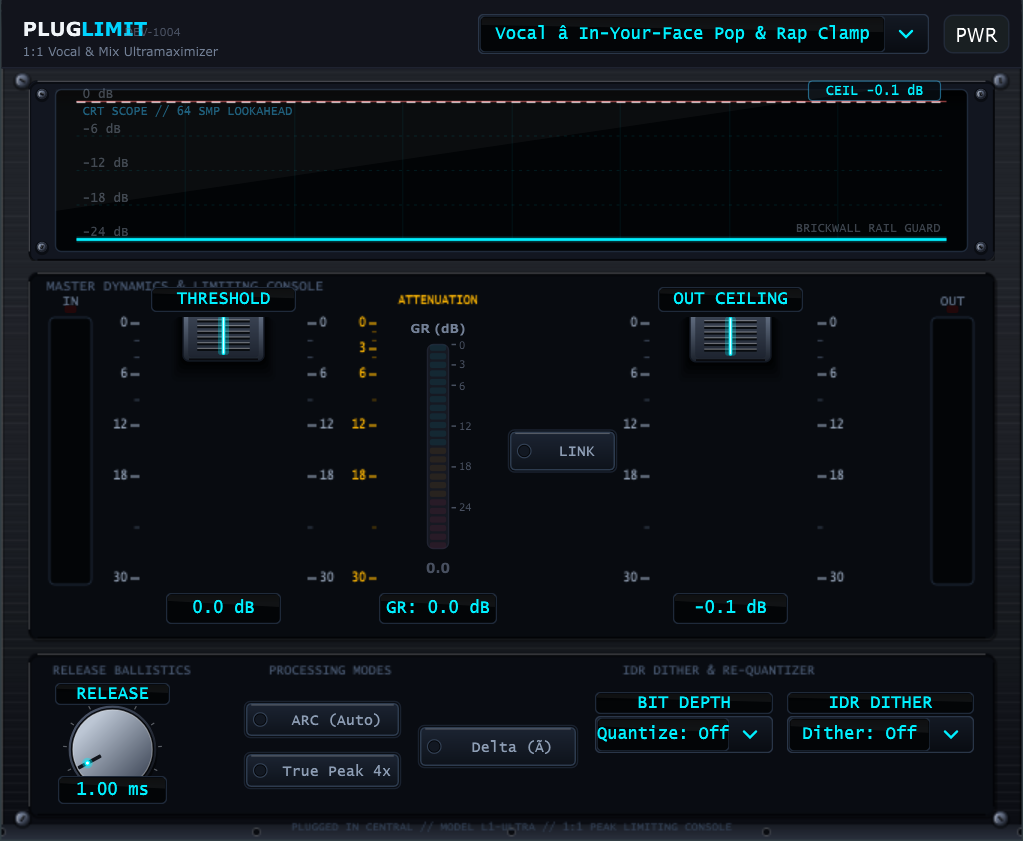Click the CEIL -0.1 dB readout badge

[874, 90]
